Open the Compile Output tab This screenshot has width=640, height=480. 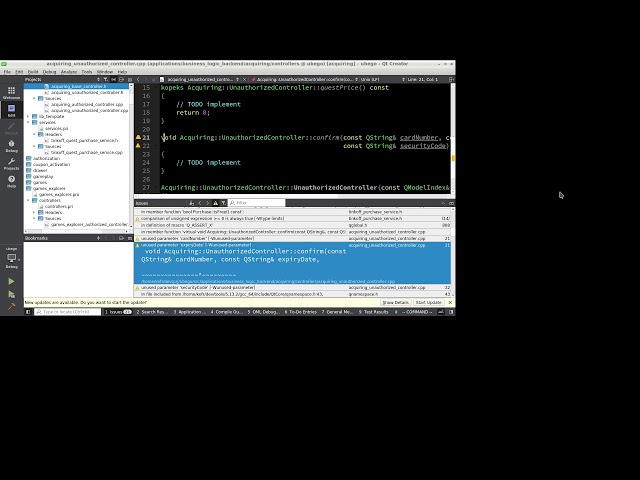227,312
